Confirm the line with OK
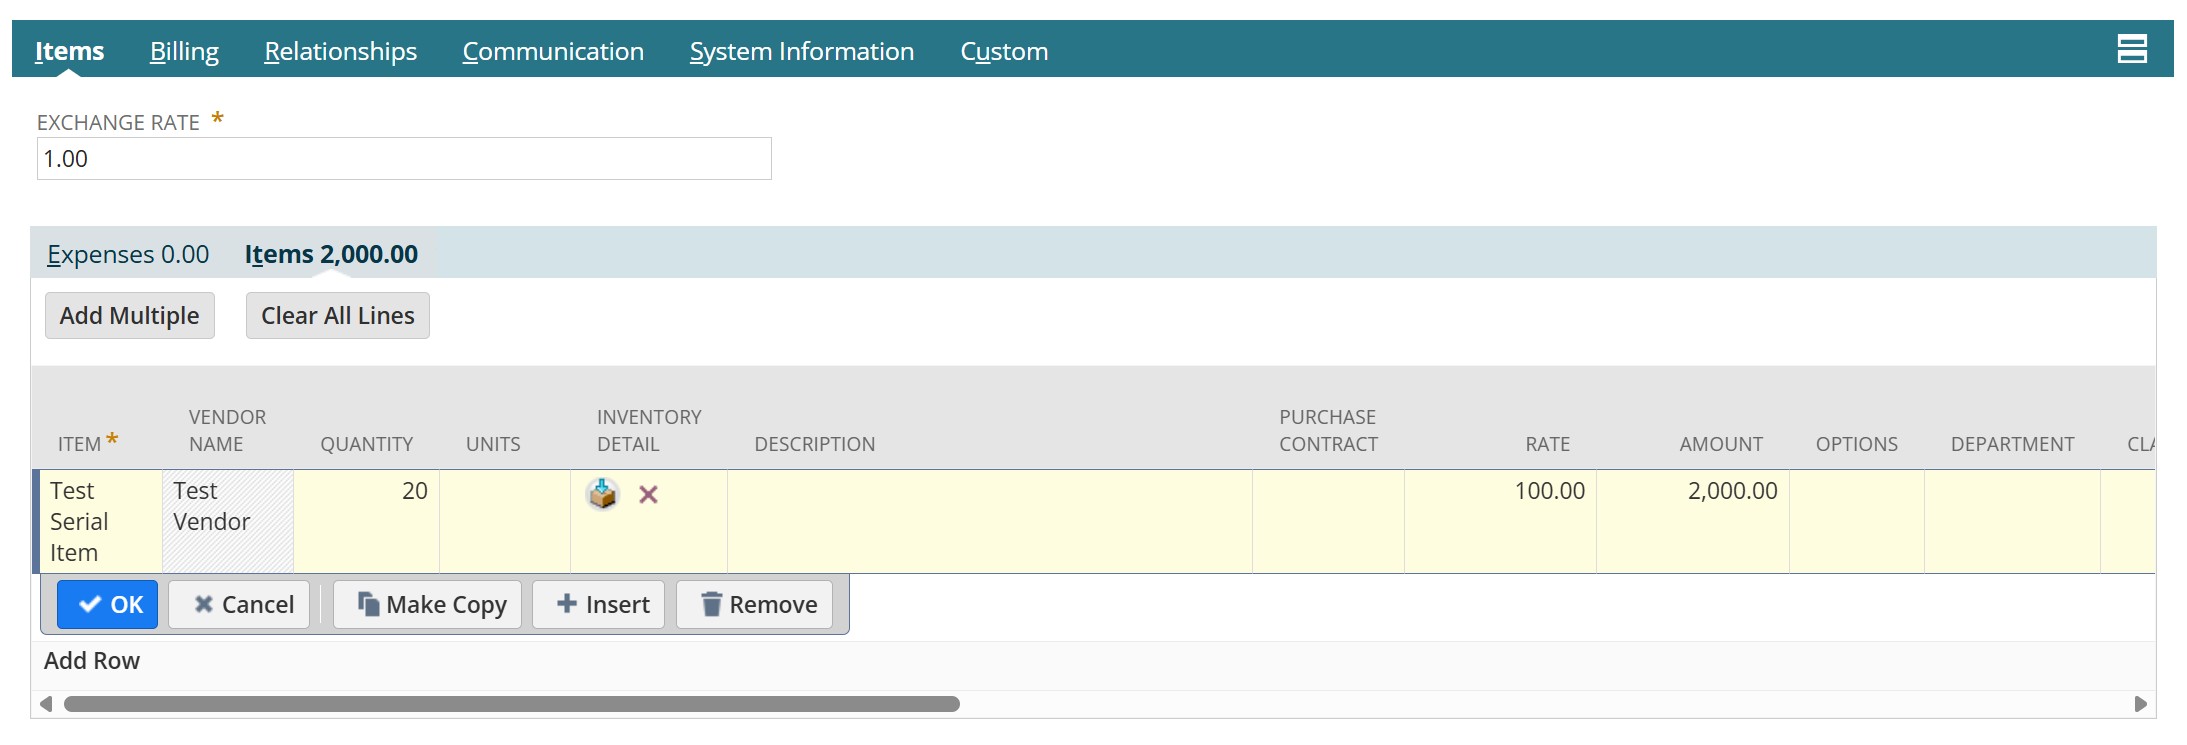 point(108,605)
